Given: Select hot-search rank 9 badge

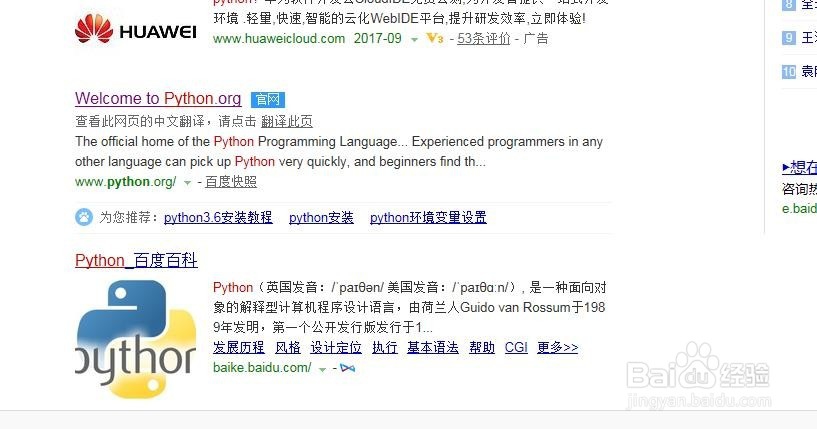Looking at the screenshot, I should 789,38.
